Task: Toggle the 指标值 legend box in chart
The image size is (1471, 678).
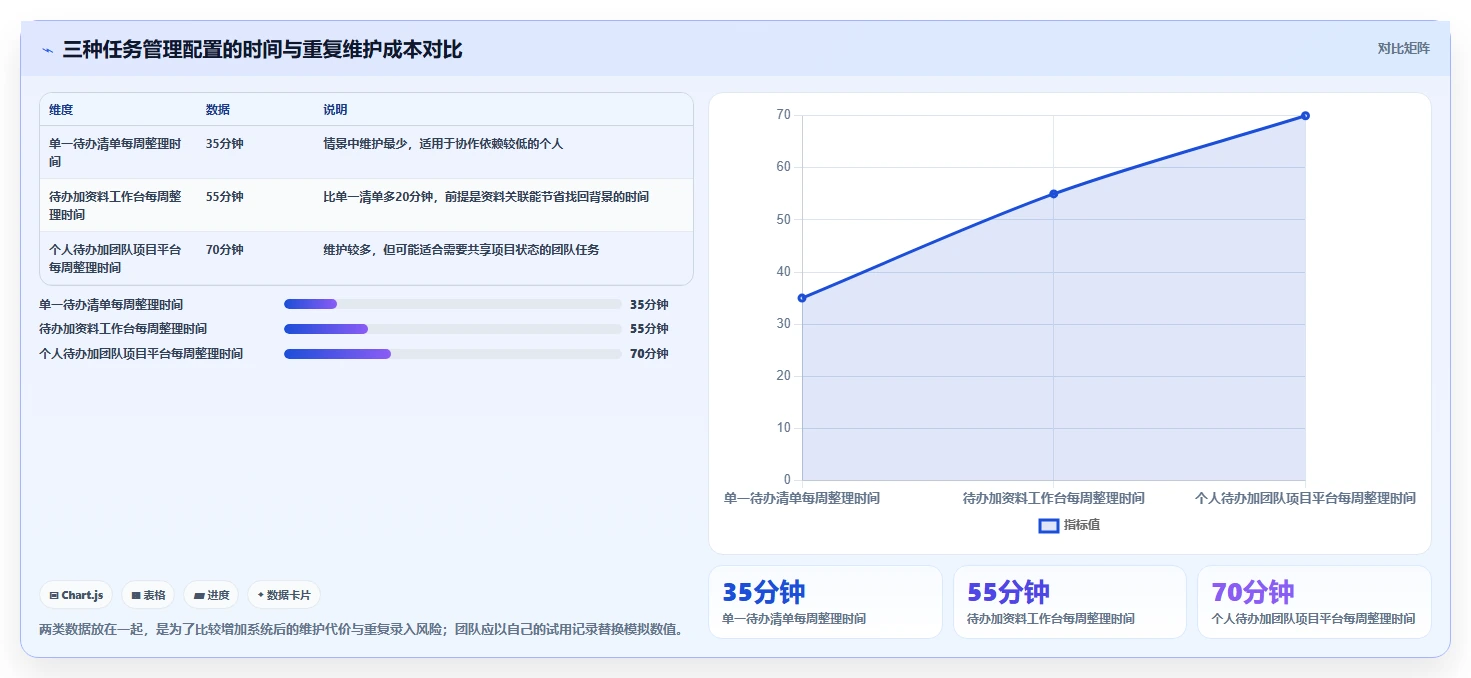Action: (1048, 525)
